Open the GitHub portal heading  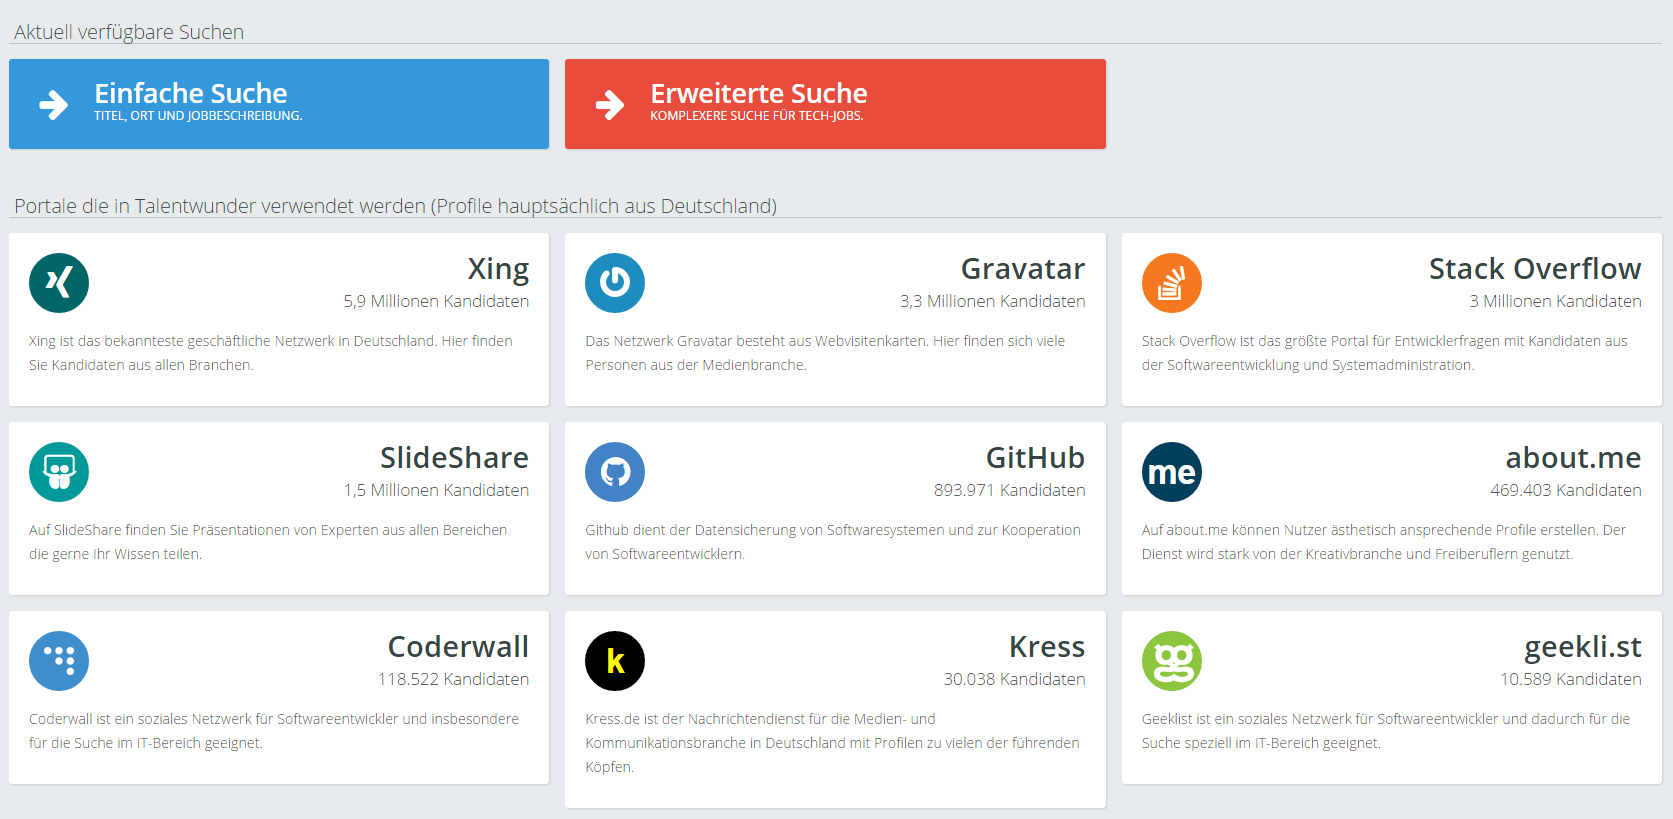click(1035, 458)
